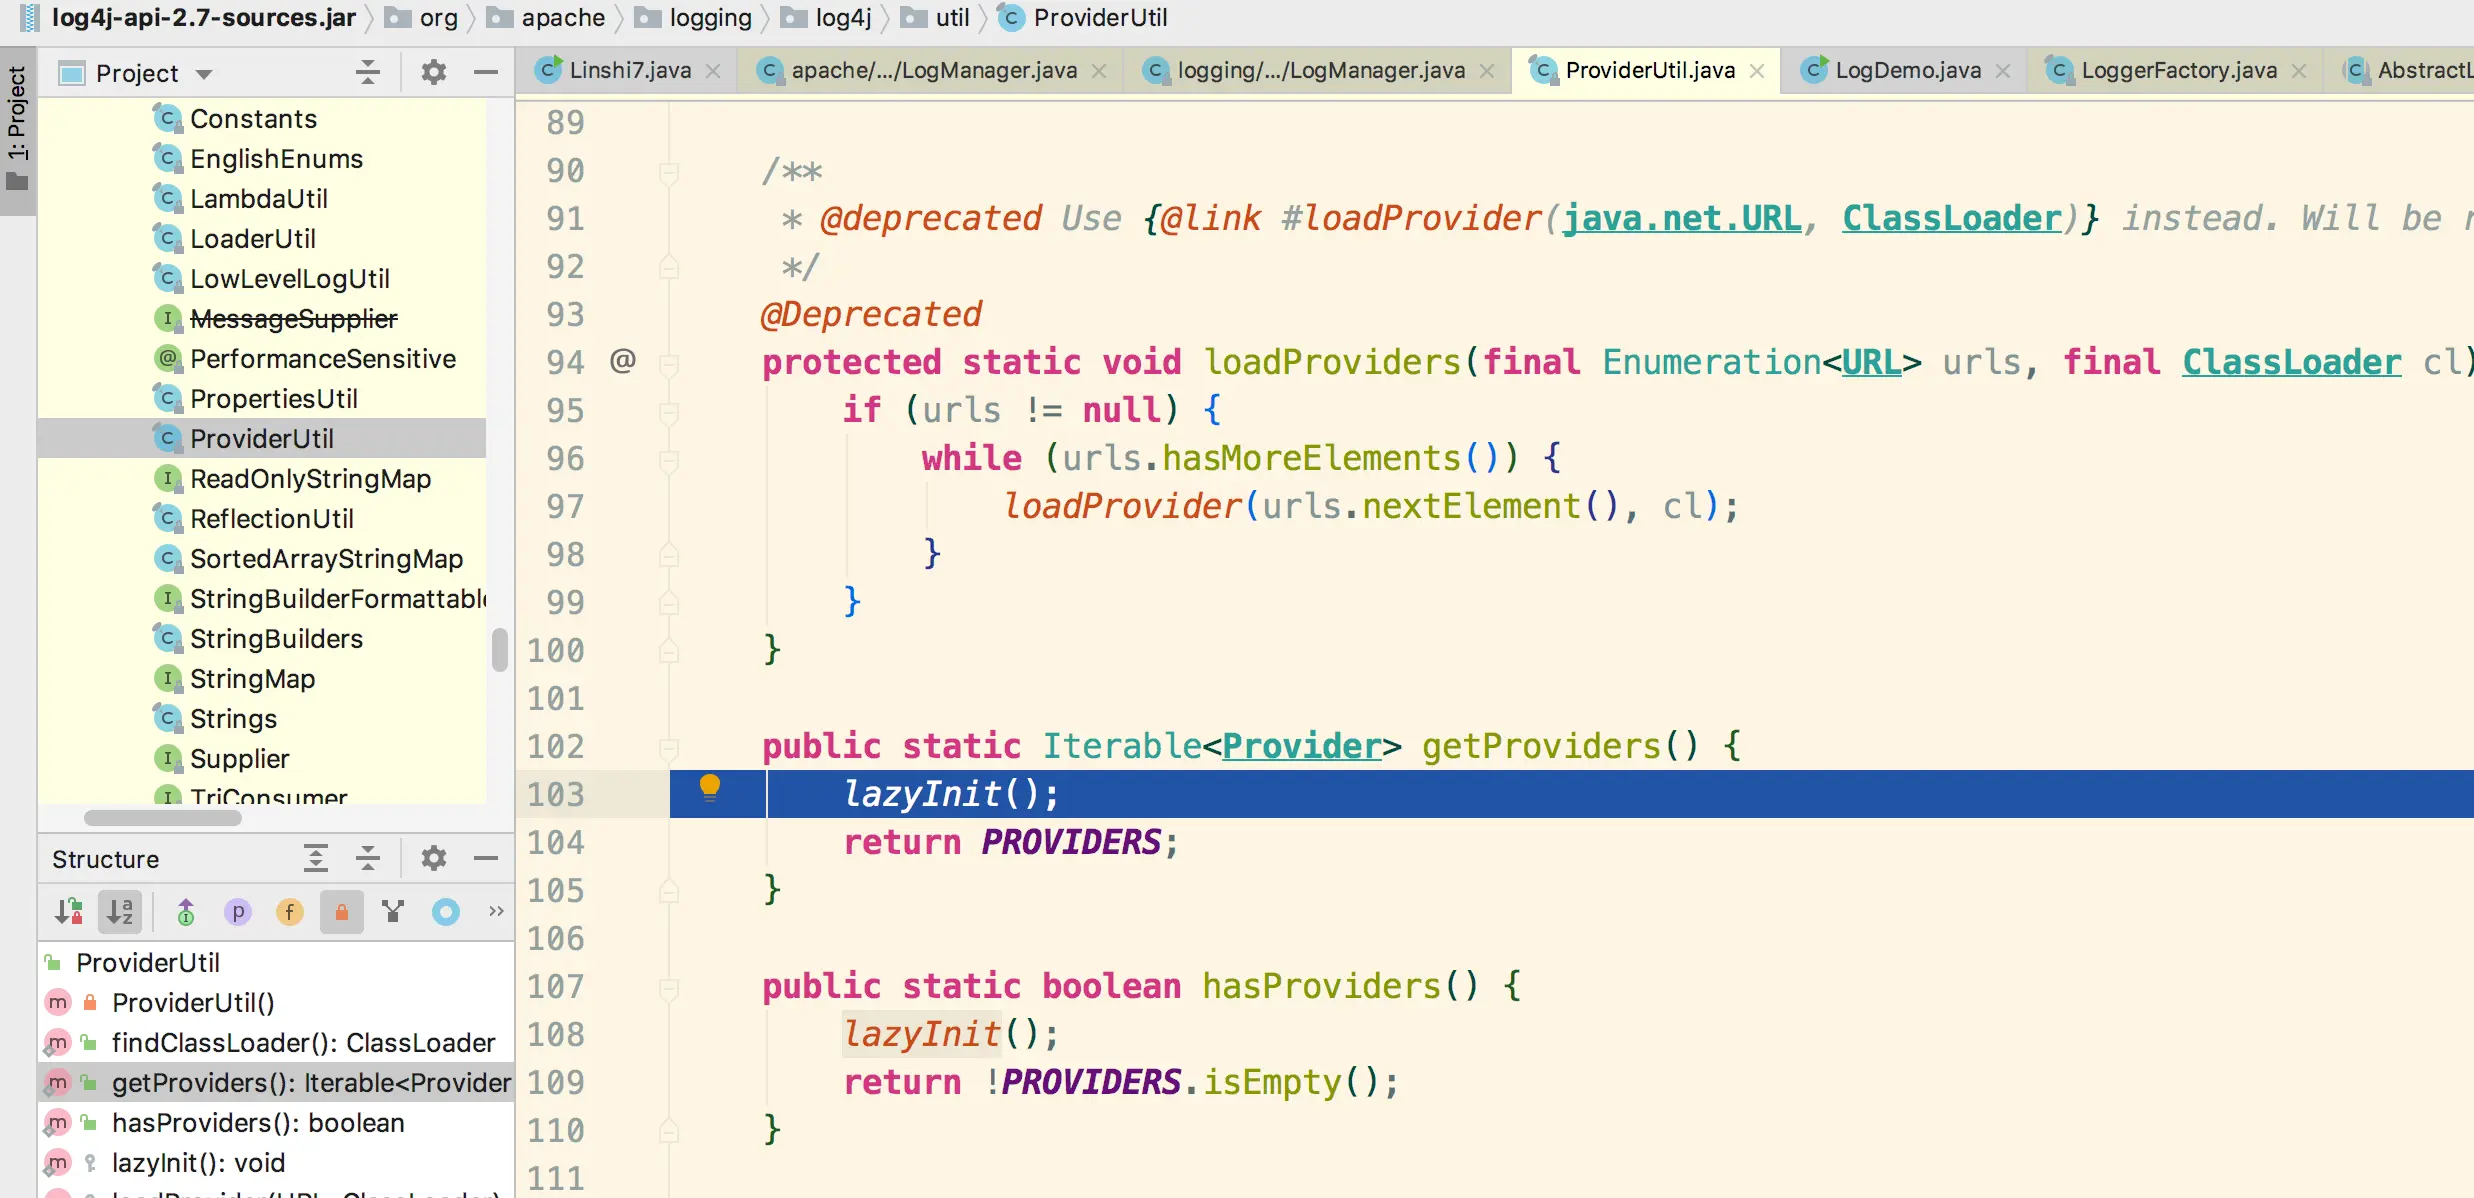Screen dimensions: 2474x1198
Task: Show more Structure toolbar options chevron
Action: 496,911
